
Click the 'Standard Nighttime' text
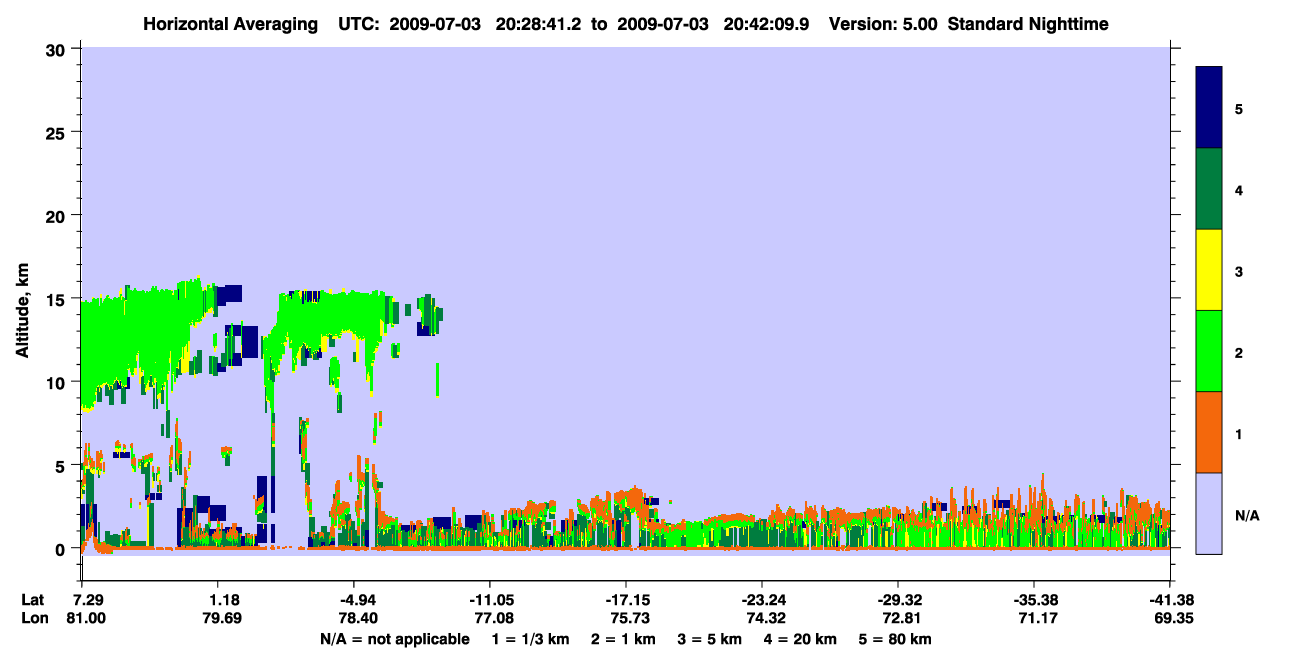tap(1028, 24)
